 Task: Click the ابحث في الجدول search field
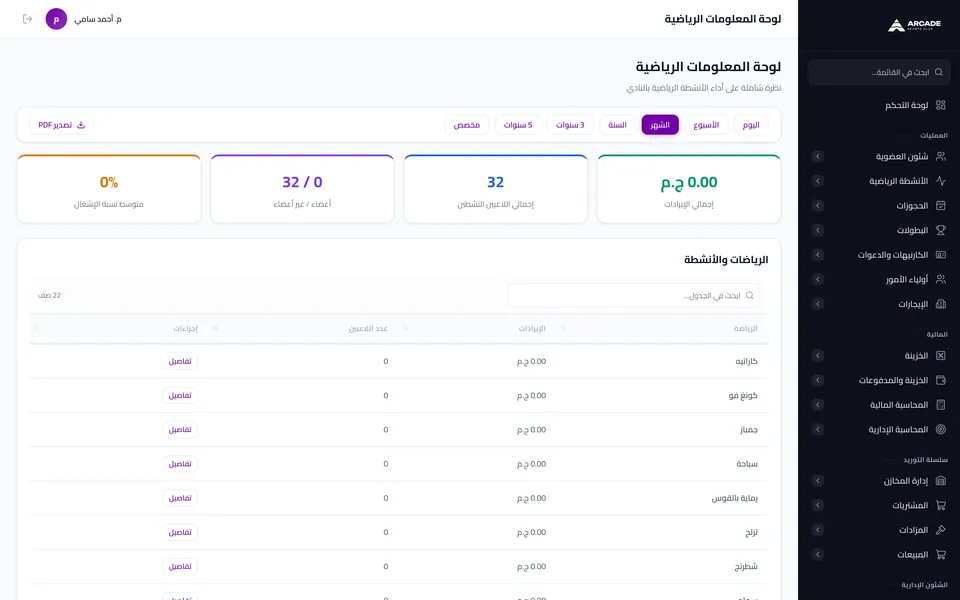[634, 296]
